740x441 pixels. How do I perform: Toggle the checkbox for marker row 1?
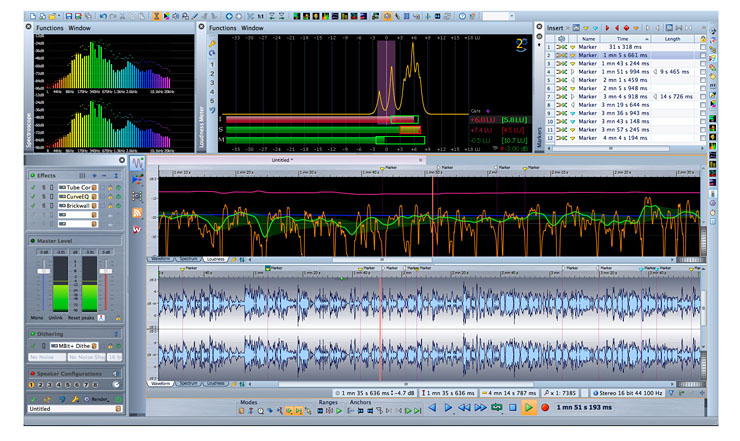(x=703, y=47)
